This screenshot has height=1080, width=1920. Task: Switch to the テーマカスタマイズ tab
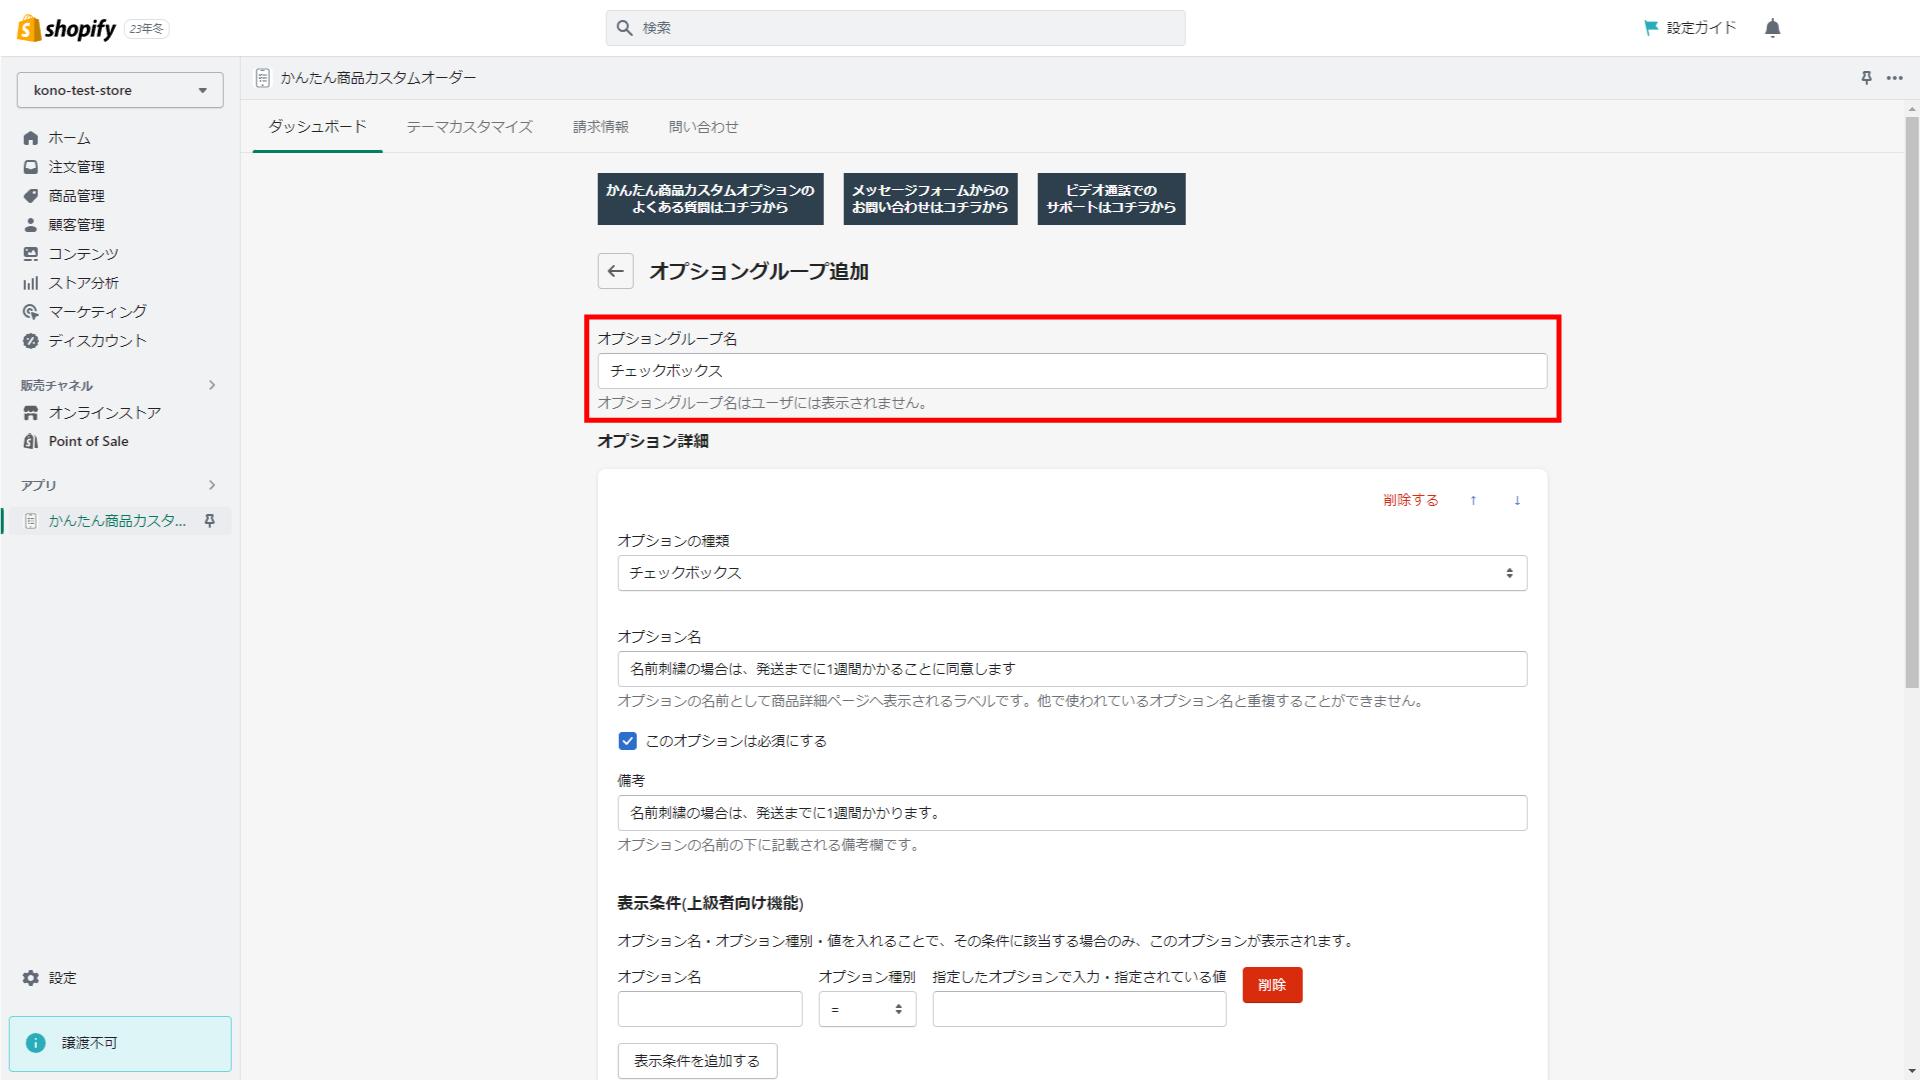tap(468, 127)
